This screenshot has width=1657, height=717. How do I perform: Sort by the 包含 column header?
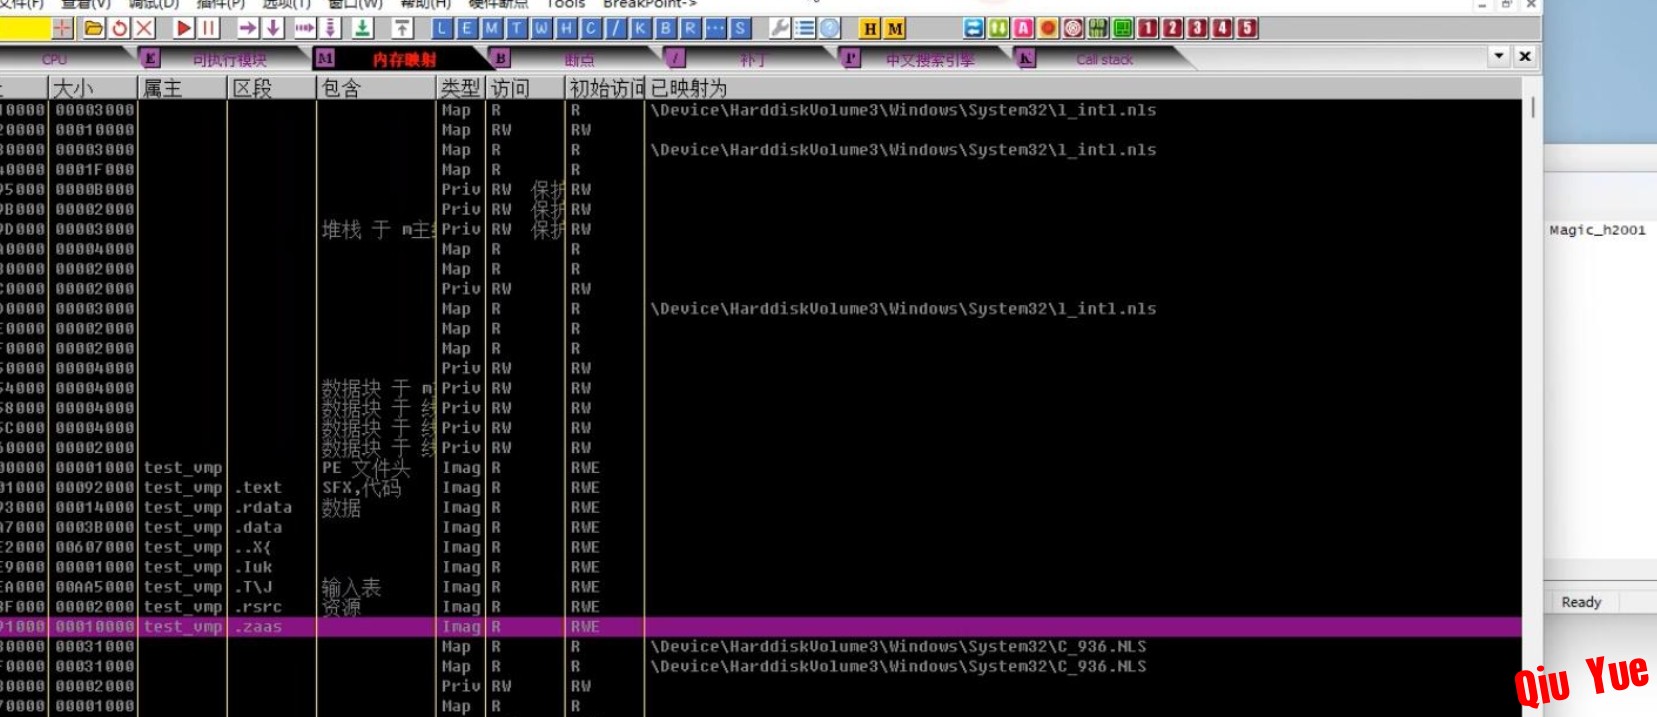(377, 88)
